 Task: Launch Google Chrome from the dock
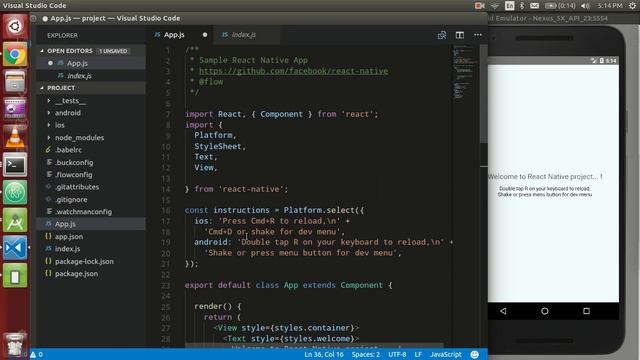15,54
